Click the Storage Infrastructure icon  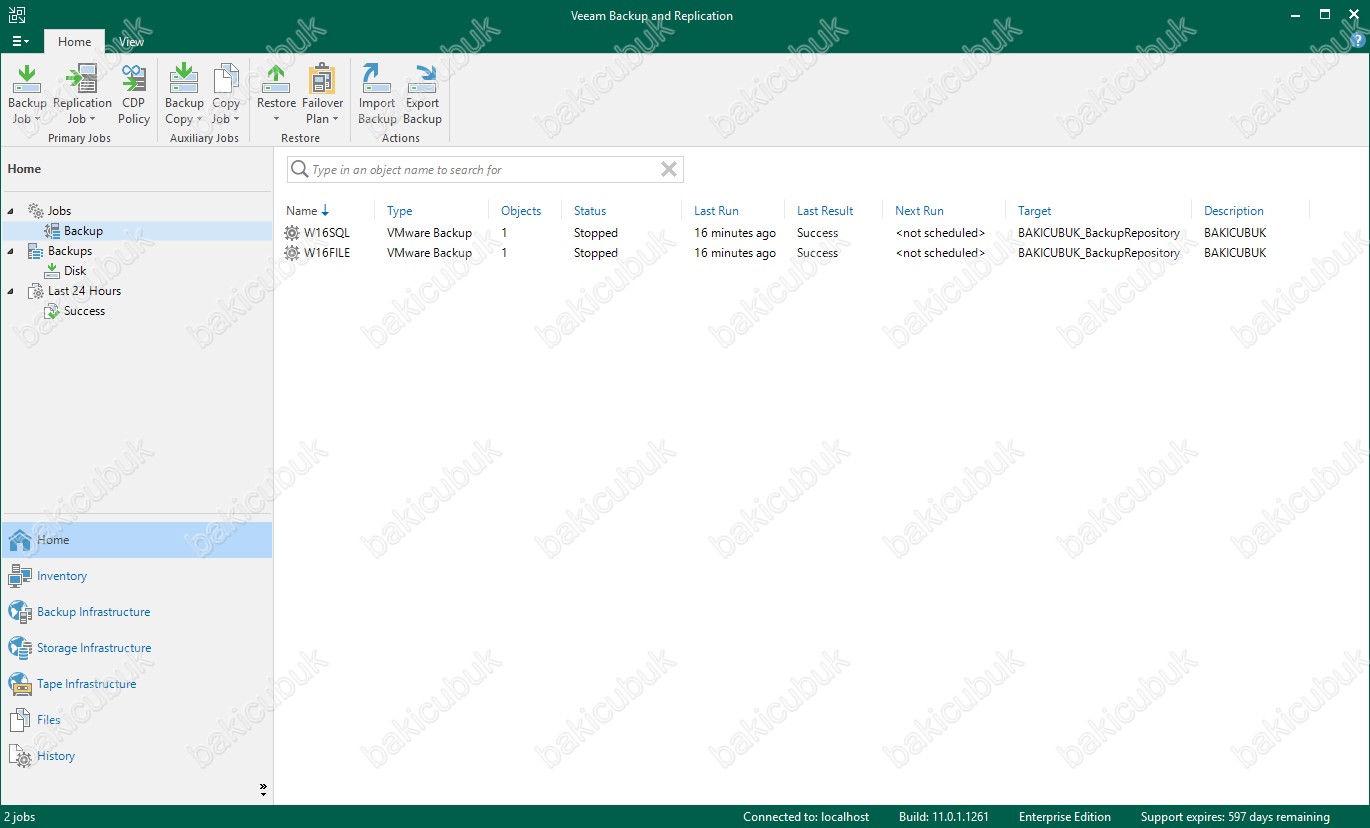click(x=20, y=648)
